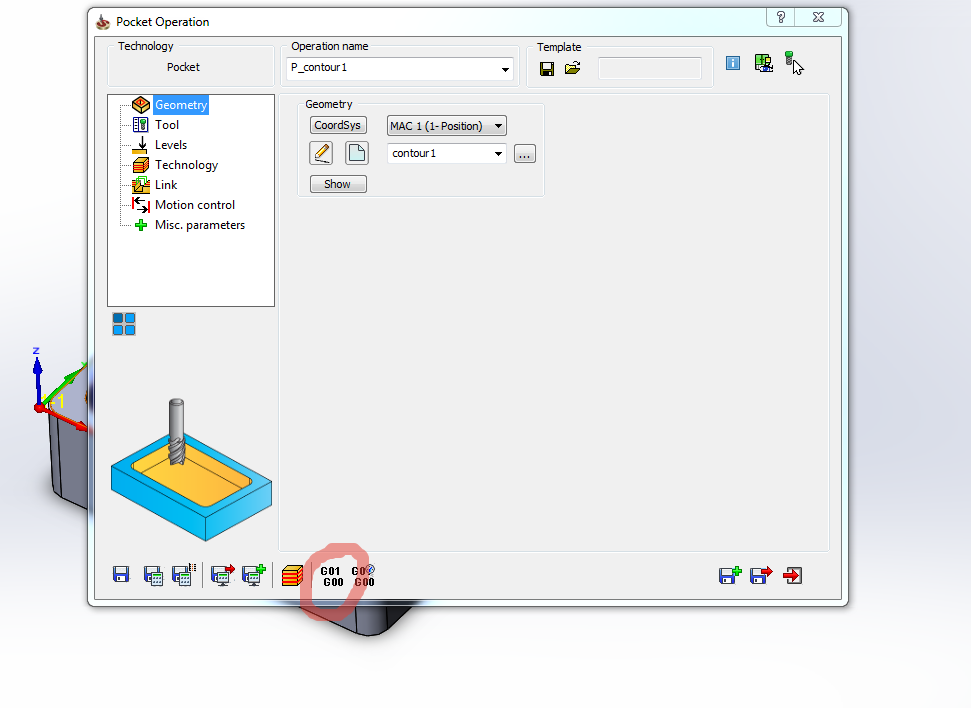Click the Technology layers icon in the tree
The width and height of the screenshot is (971, 708).
click(141, 165)
